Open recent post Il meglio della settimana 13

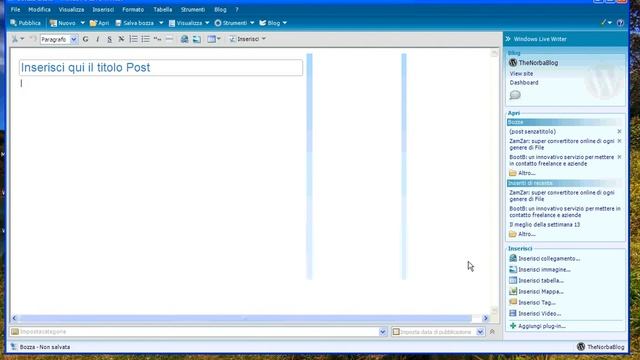point(544,225)
